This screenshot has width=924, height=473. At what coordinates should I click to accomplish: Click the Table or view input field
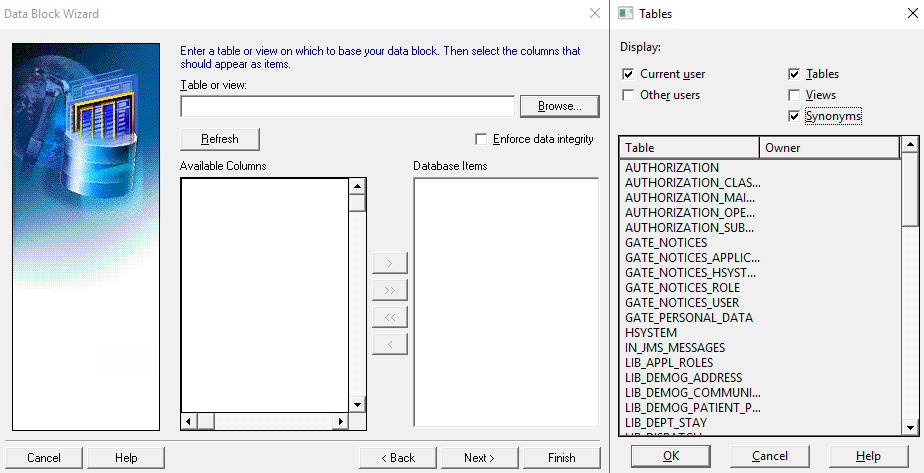tap(347, 106)
